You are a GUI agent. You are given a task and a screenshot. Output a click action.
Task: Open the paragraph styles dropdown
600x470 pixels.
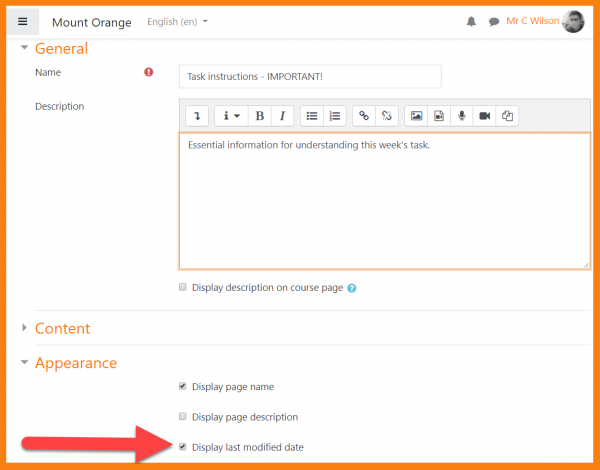tap(231, 116)
